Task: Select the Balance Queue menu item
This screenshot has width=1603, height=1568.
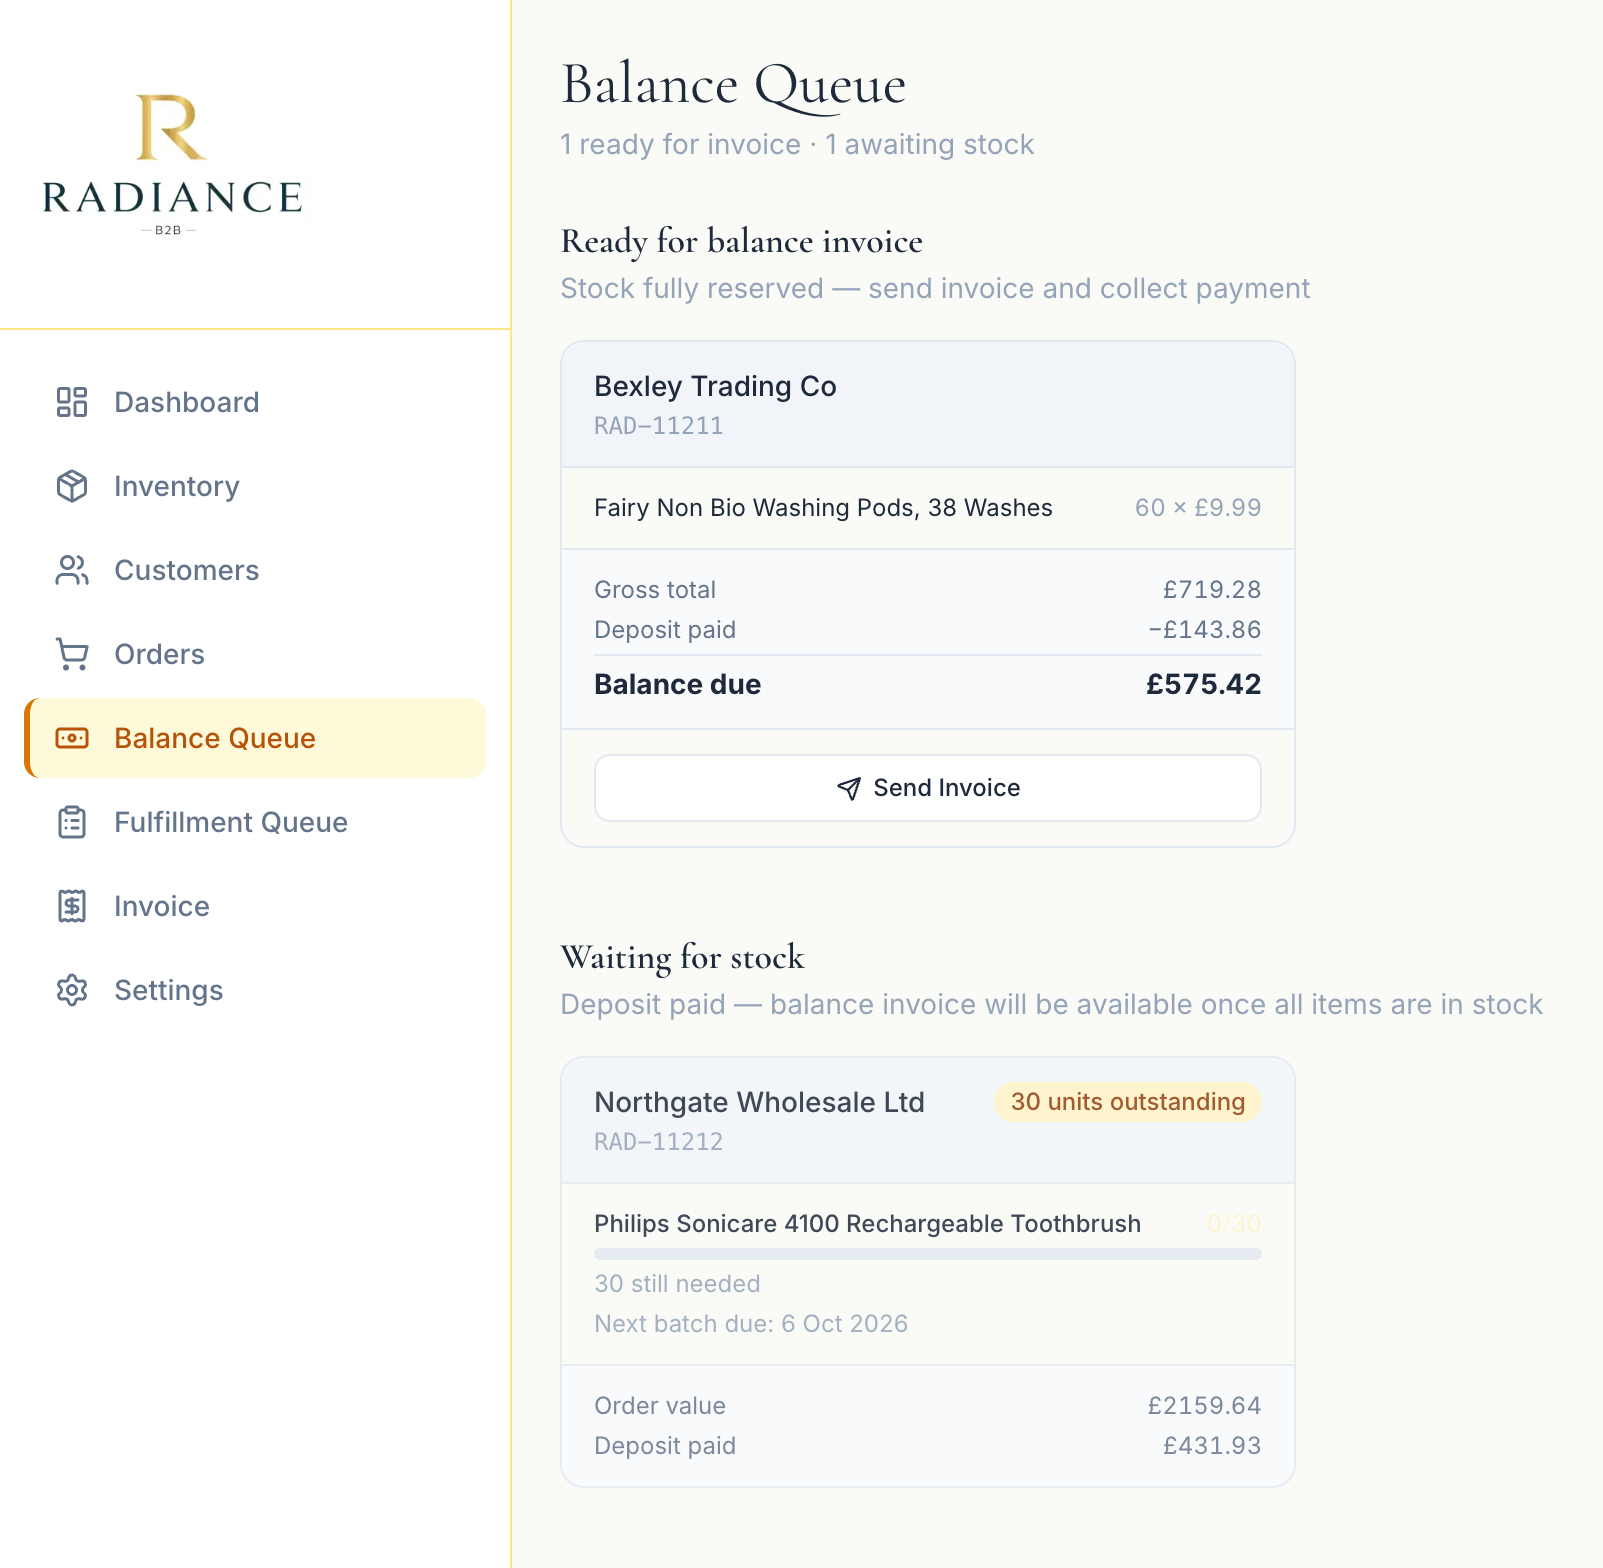Action: (255, 738)
